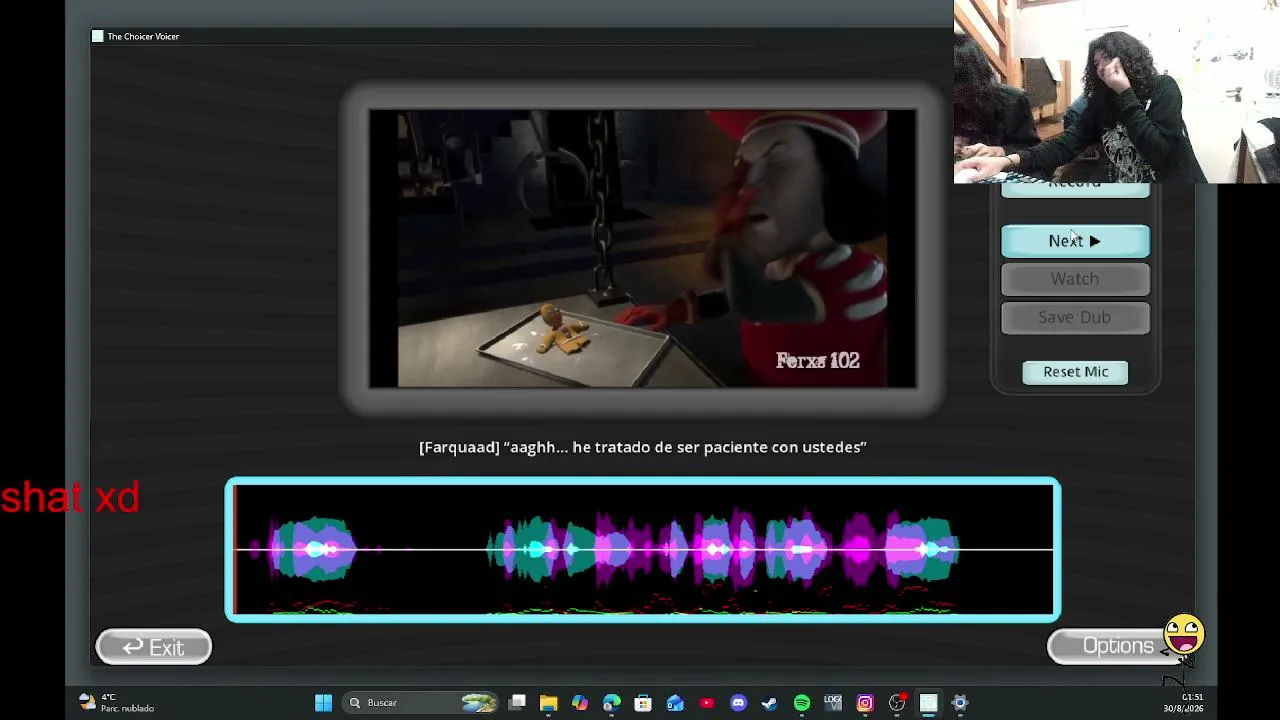Image resolution: width=1280 pixels, height=720 pixels.
Task: Click the greyed-out Watch button
Action: [1075, 279]
